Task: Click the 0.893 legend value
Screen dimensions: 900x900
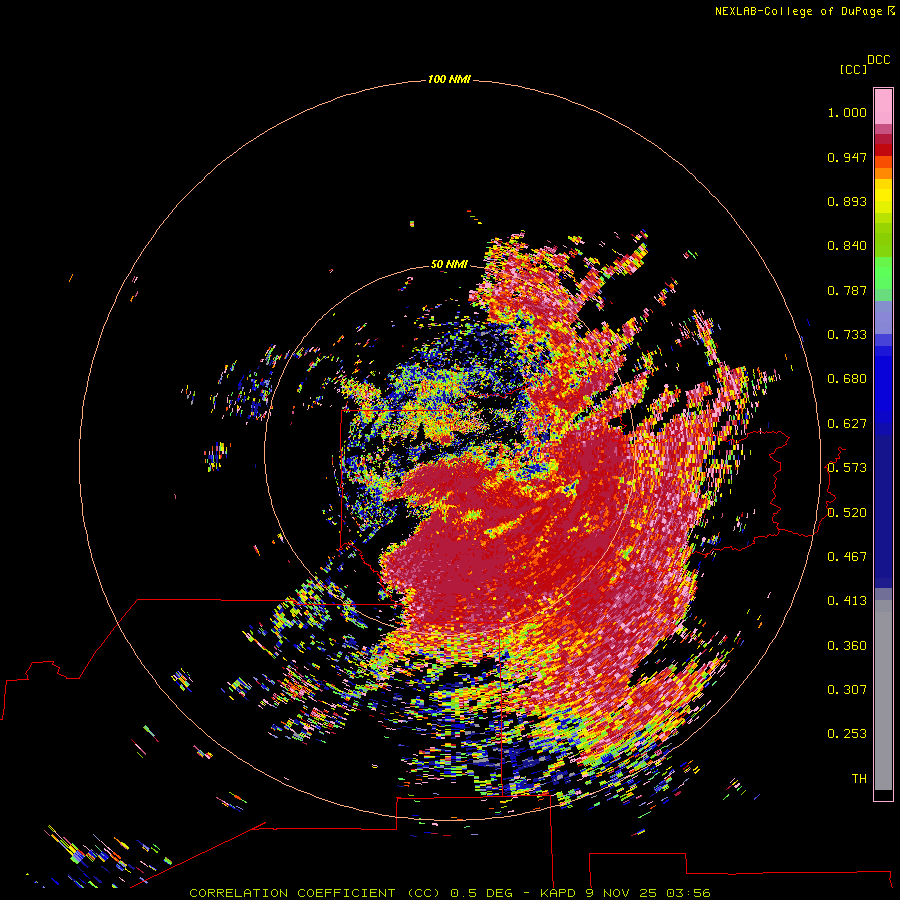Action: coord(847,201)
